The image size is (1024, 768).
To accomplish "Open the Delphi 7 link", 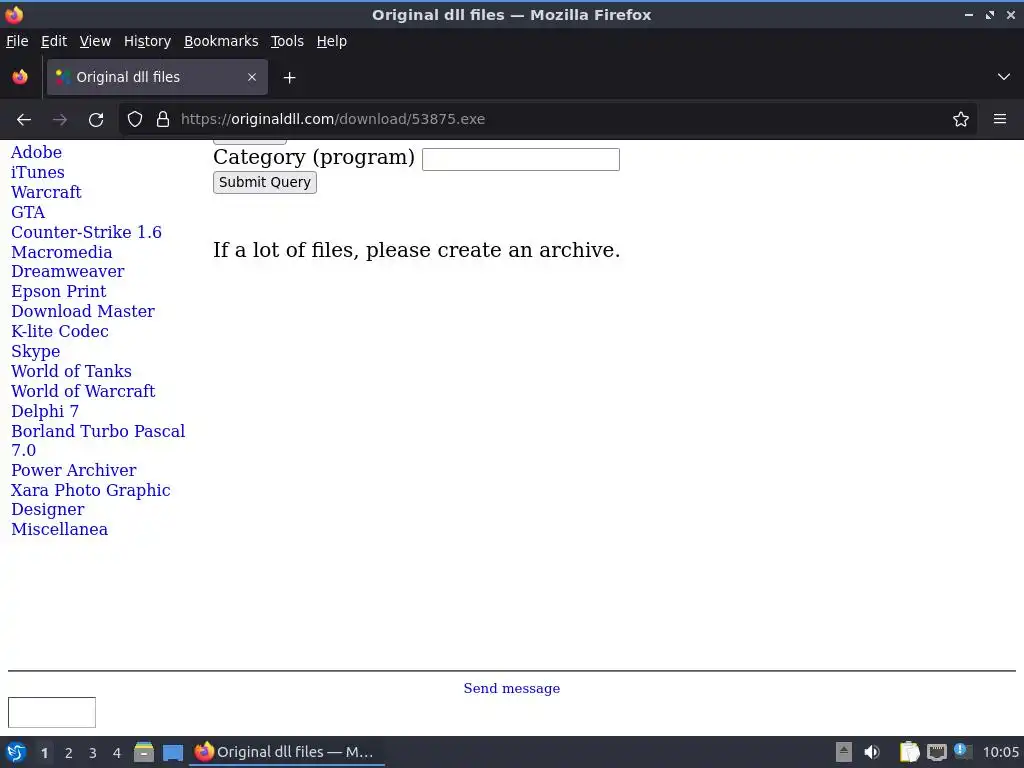I will tap(45, 411).
